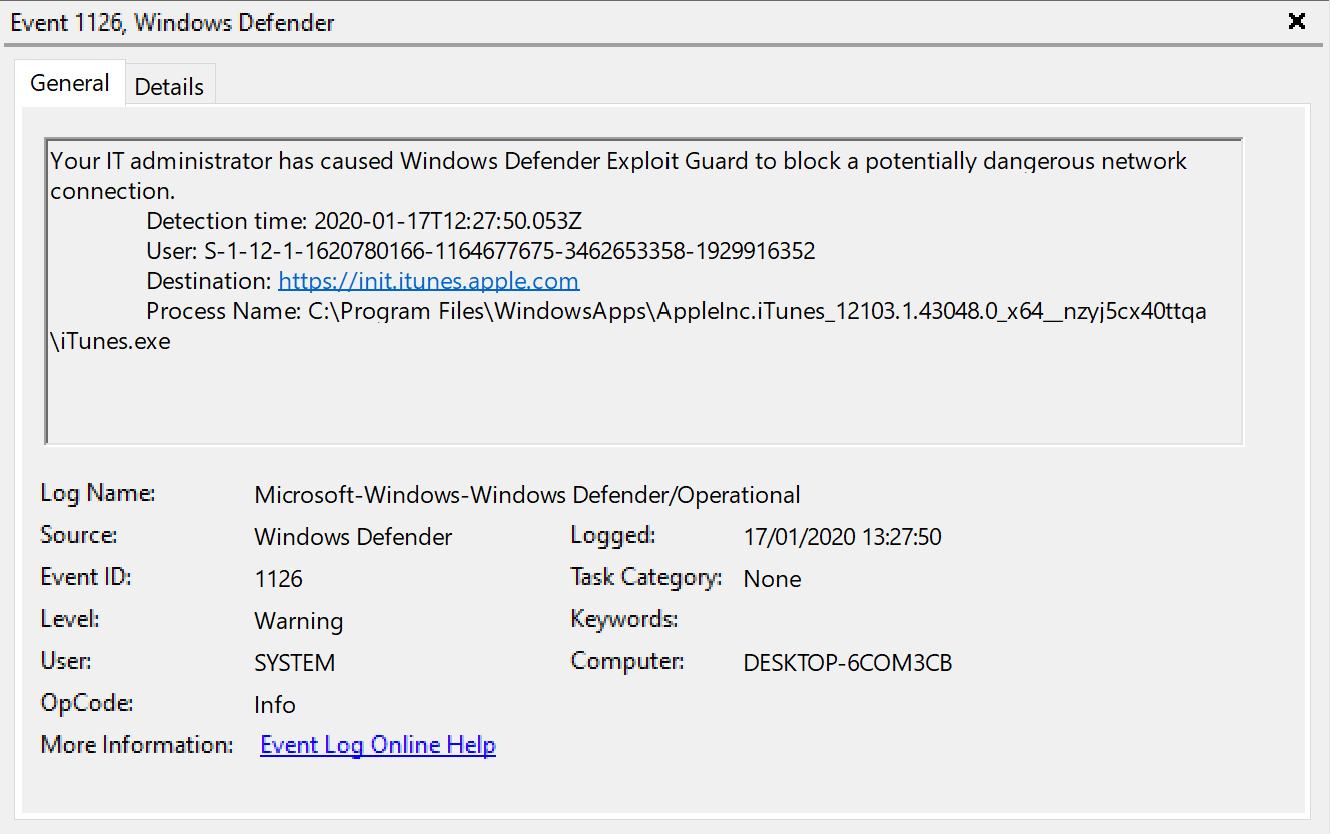1330x834 pixels.
Task: Click the Logged date 17/01/2020 13:27:50
Action: point(843,537)
